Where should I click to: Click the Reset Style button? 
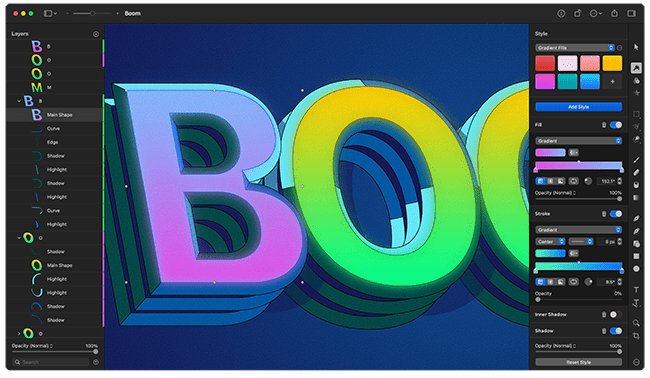pos(579,362)
